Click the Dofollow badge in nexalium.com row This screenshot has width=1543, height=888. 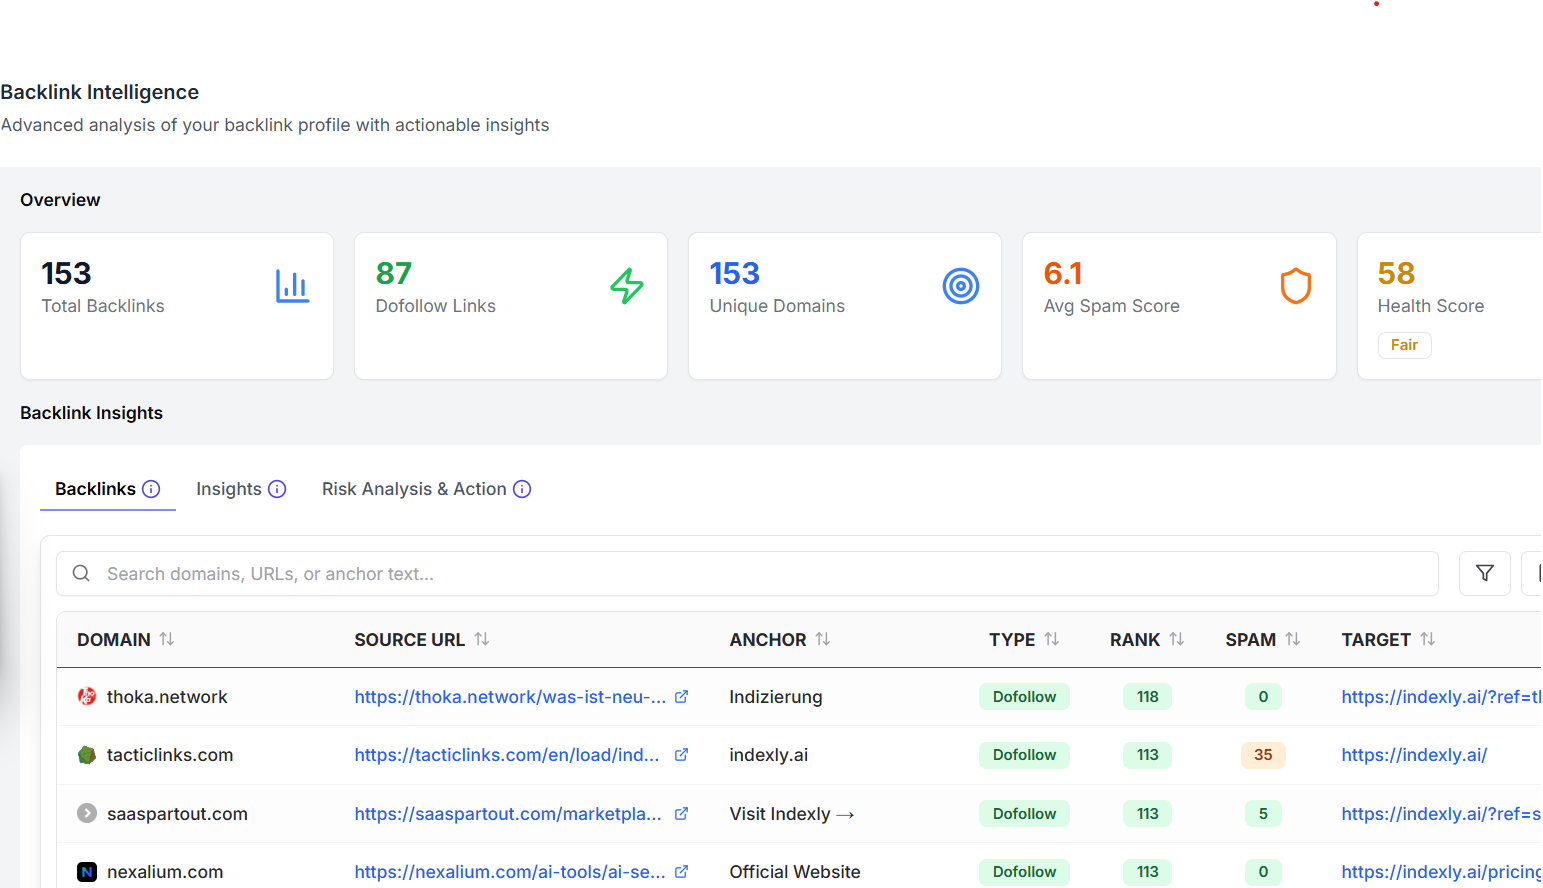coord(1024,872)
